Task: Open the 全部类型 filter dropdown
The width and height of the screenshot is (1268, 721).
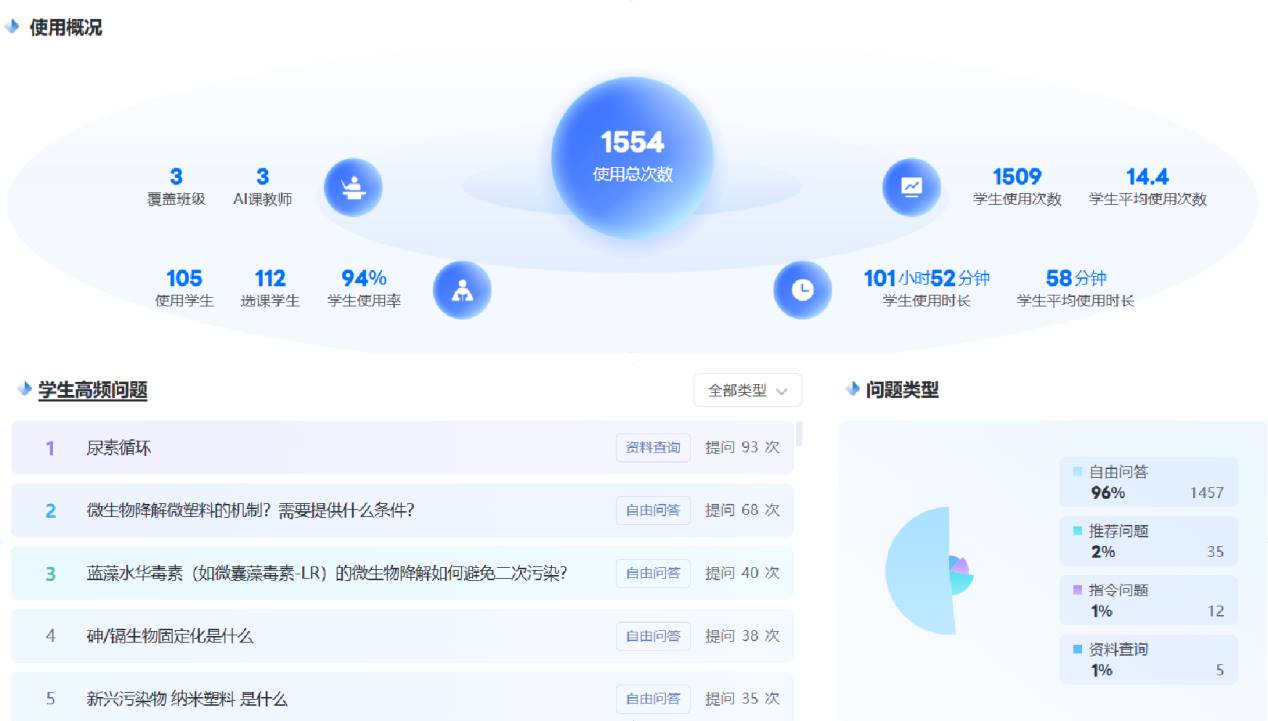Action: [747, 390]
